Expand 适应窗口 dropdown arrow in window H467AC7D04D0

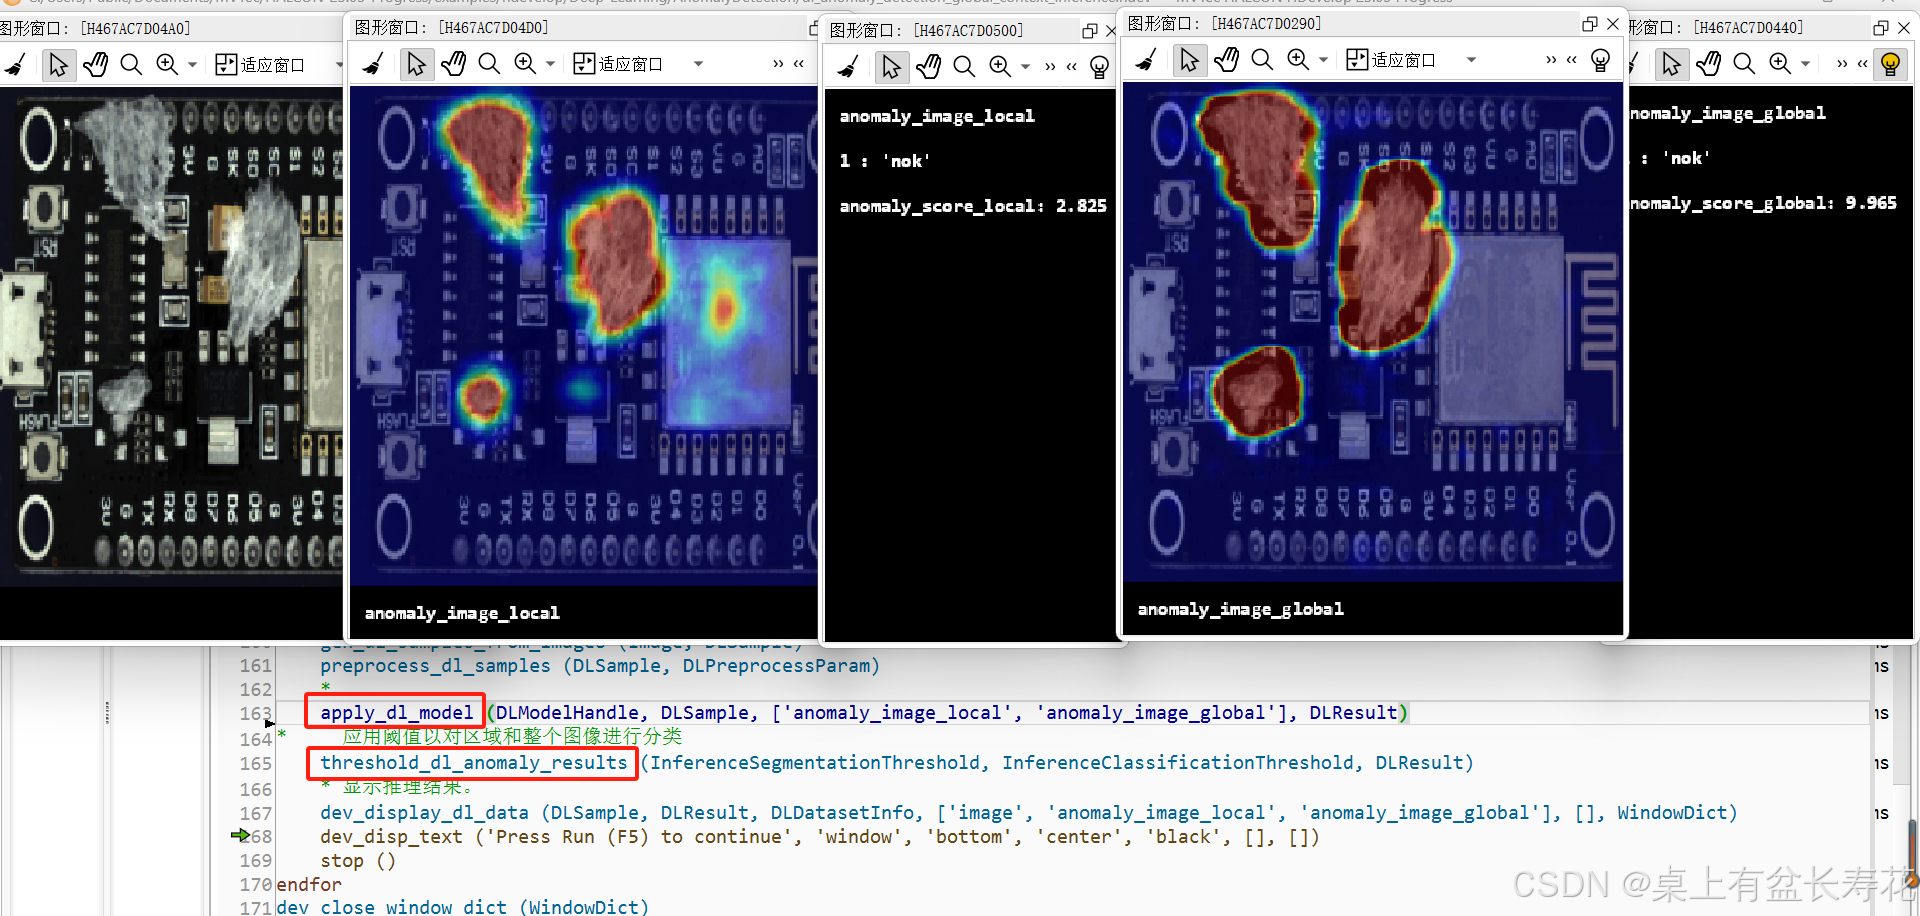click(x=698, y=64)
